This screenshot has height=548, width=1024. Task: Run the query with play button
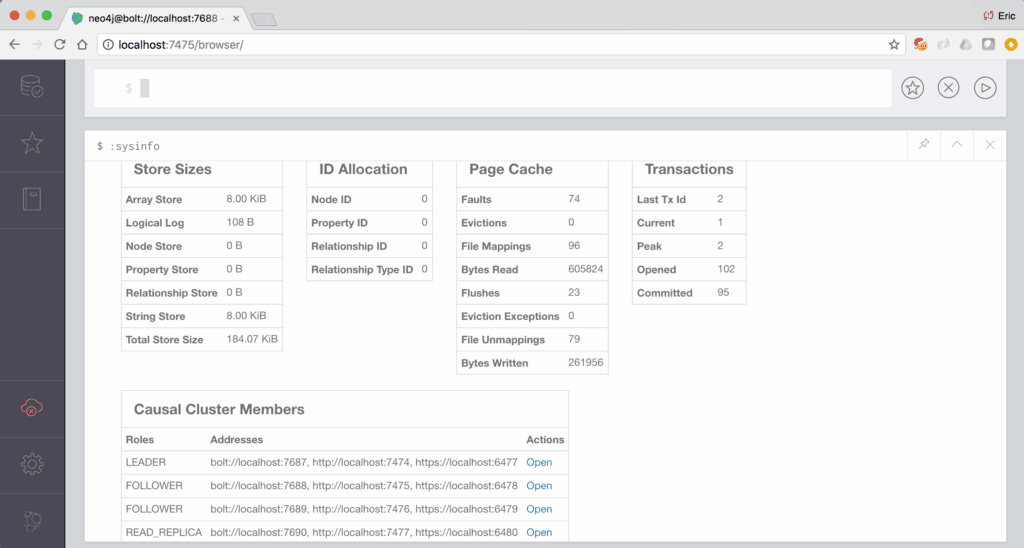(985, 88)
